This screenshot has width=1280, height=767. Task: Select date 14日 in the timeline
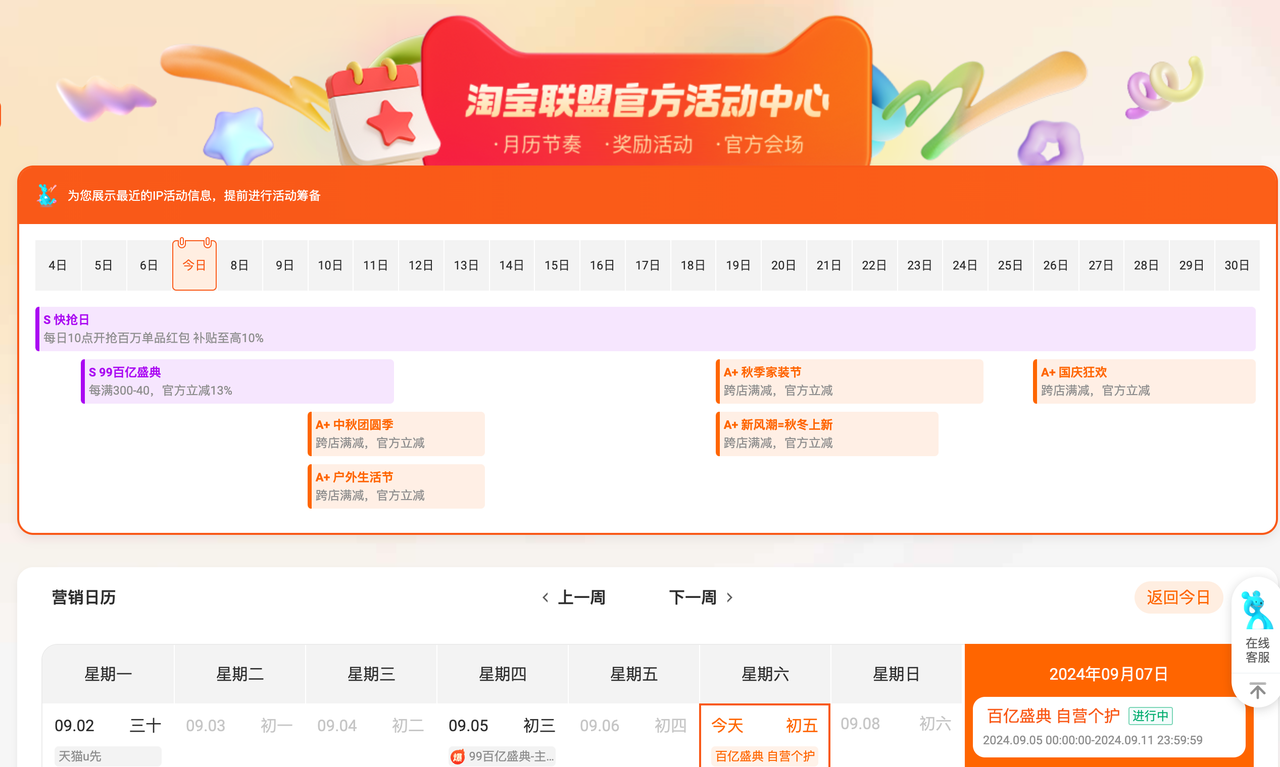(512, 265)
